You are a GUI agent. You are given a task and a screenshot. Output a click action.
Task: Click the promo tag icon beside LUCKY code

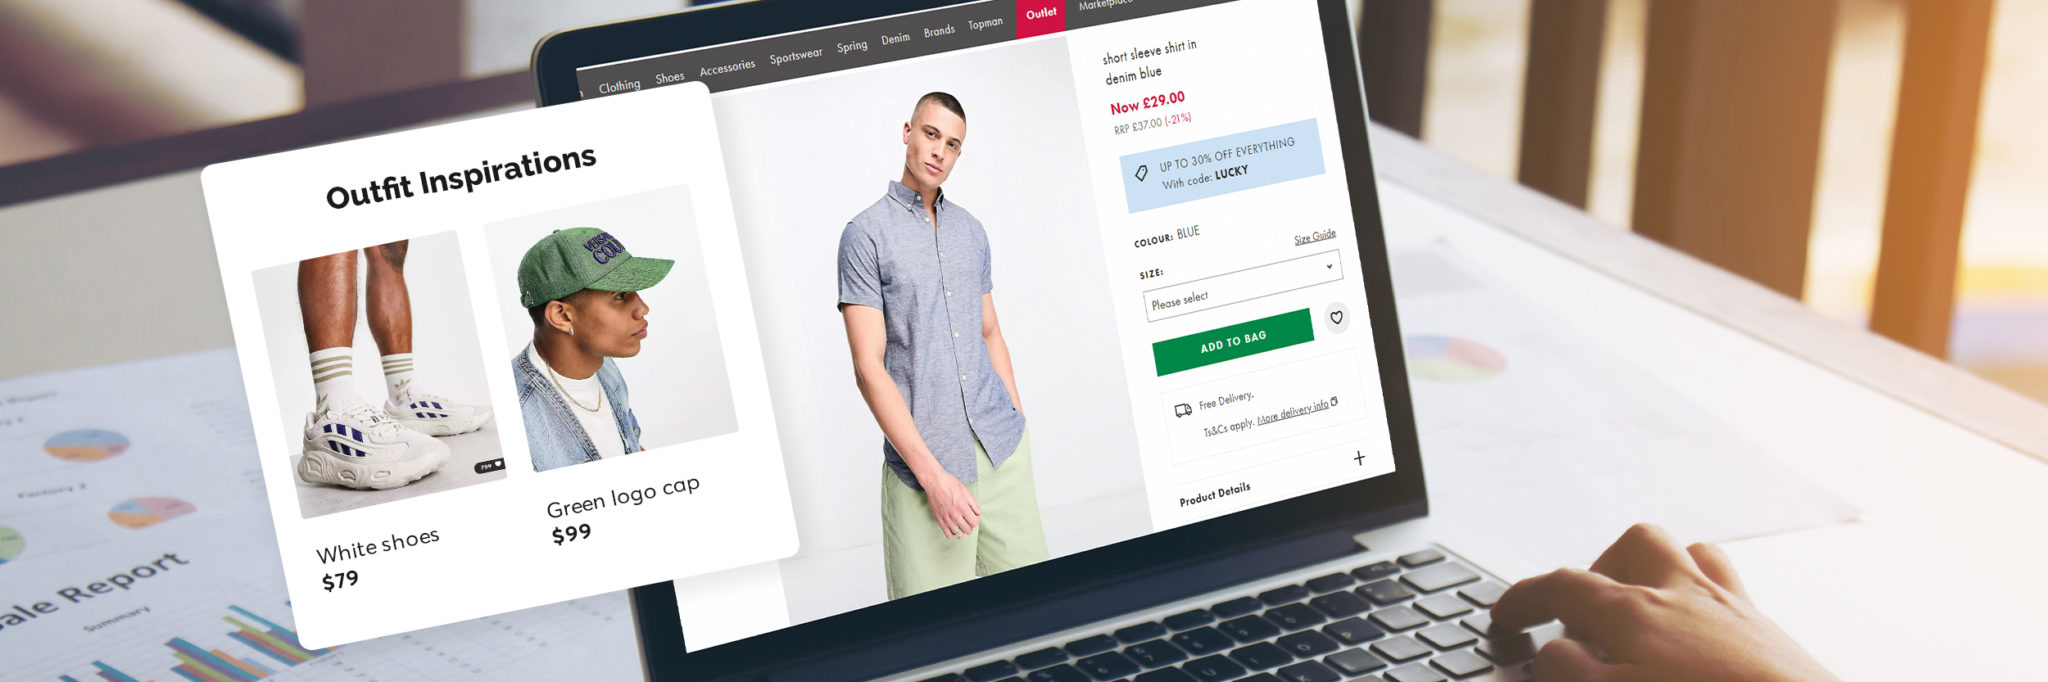click(x=1141, y=173)
